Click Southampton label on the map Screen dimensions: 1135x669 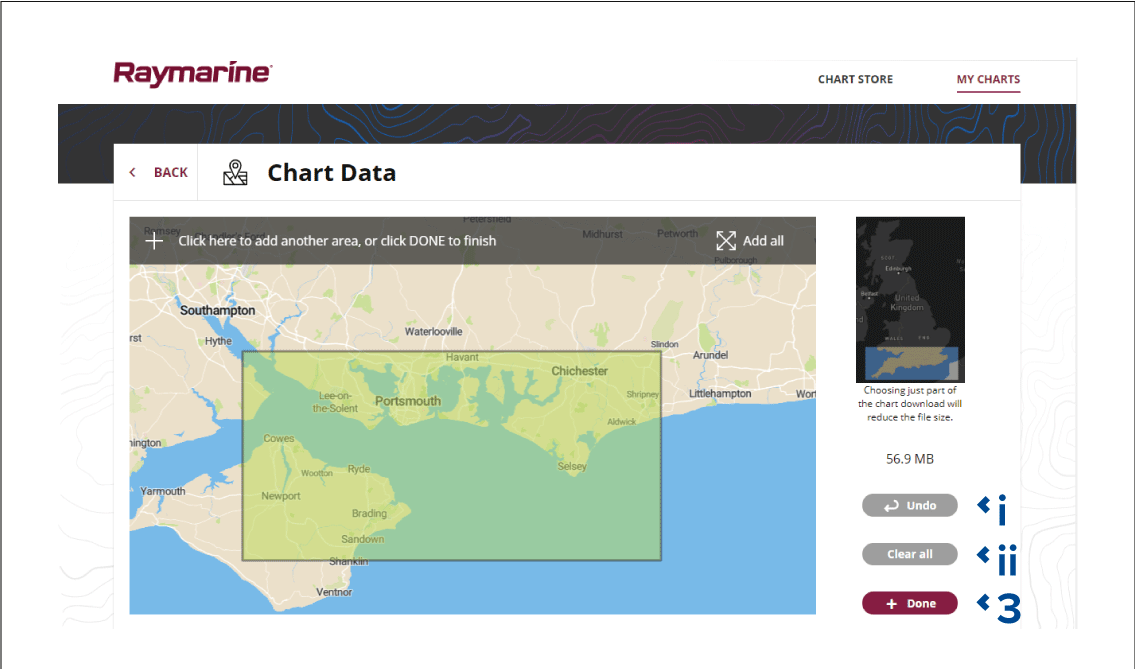[x=217, y=311]
